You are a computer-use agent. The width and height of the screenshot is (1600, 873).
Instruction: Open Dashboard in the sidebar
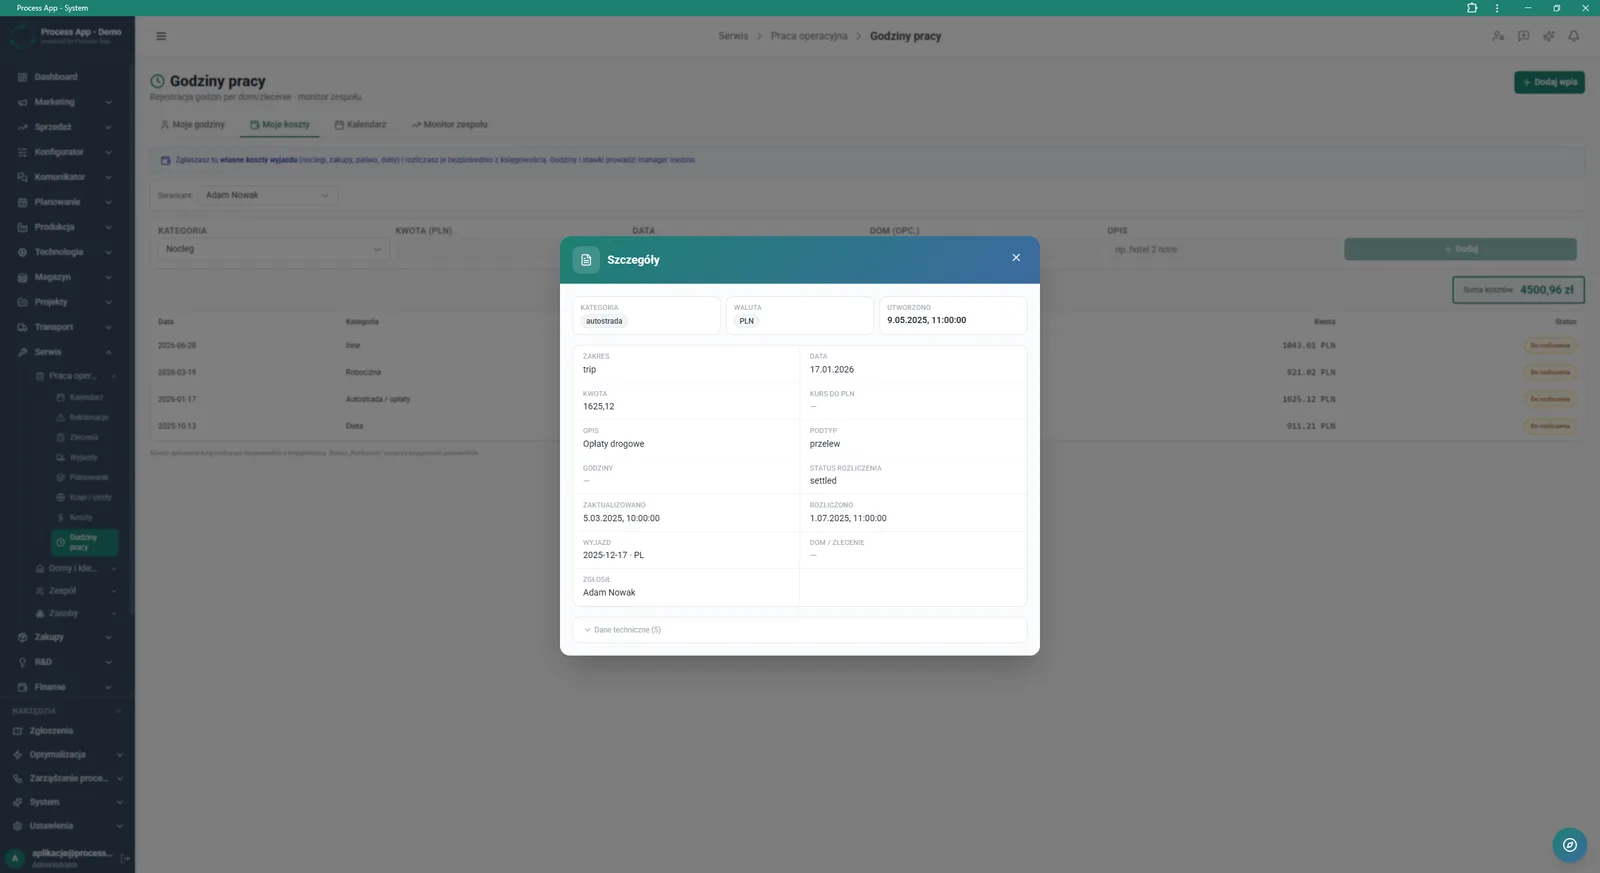[x=56, y=77]
